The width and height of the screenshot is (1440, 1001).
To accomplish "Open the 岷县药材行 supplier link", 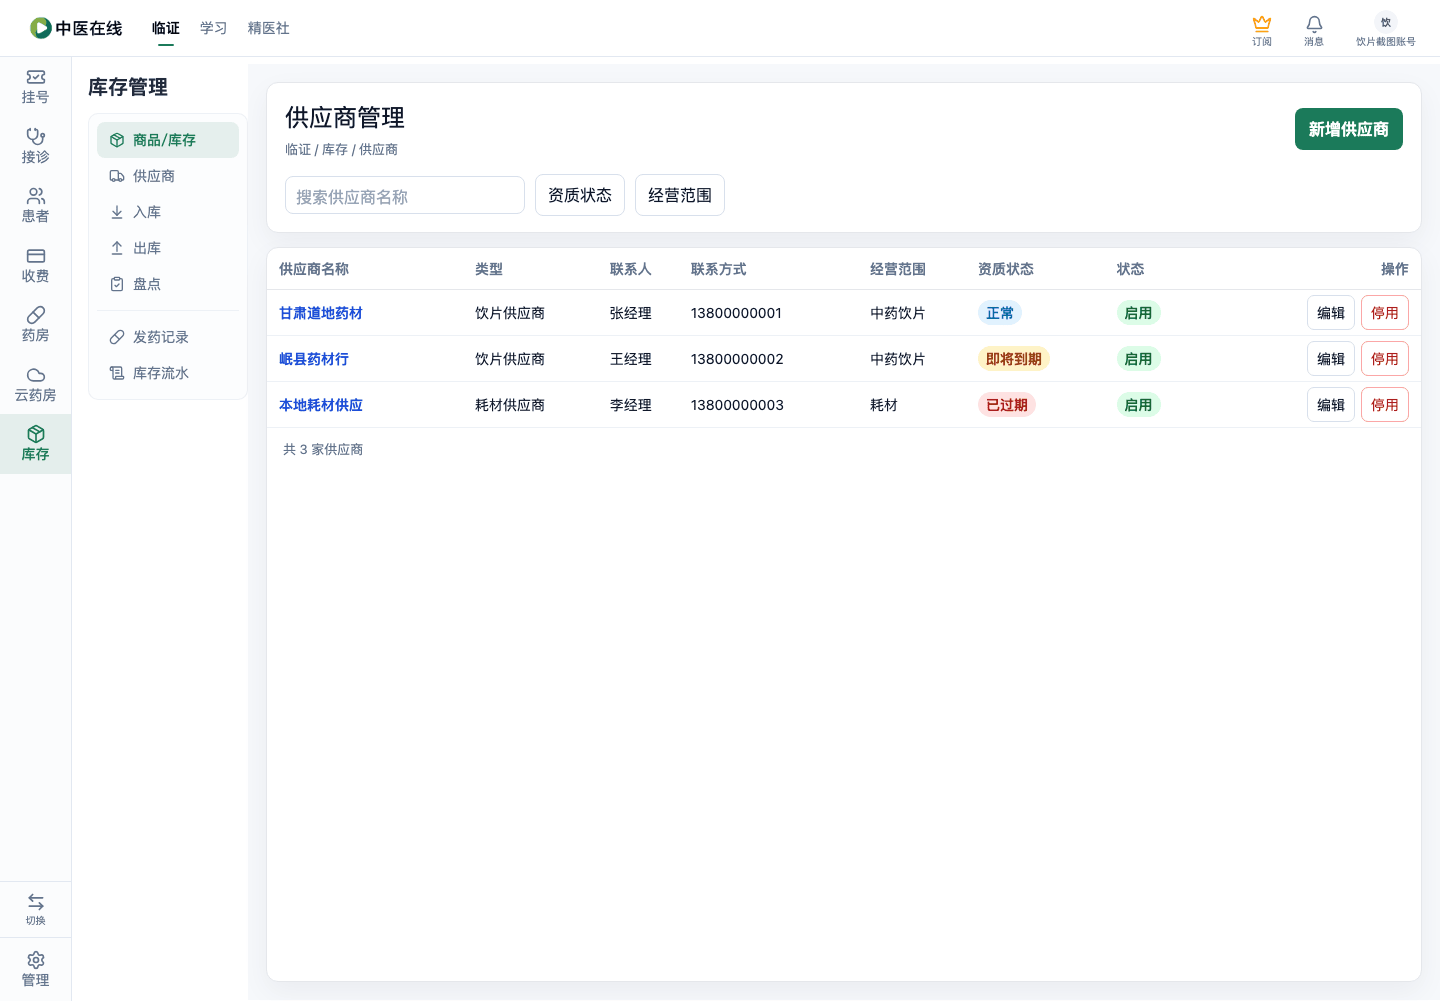I will (x=314, y=359).
